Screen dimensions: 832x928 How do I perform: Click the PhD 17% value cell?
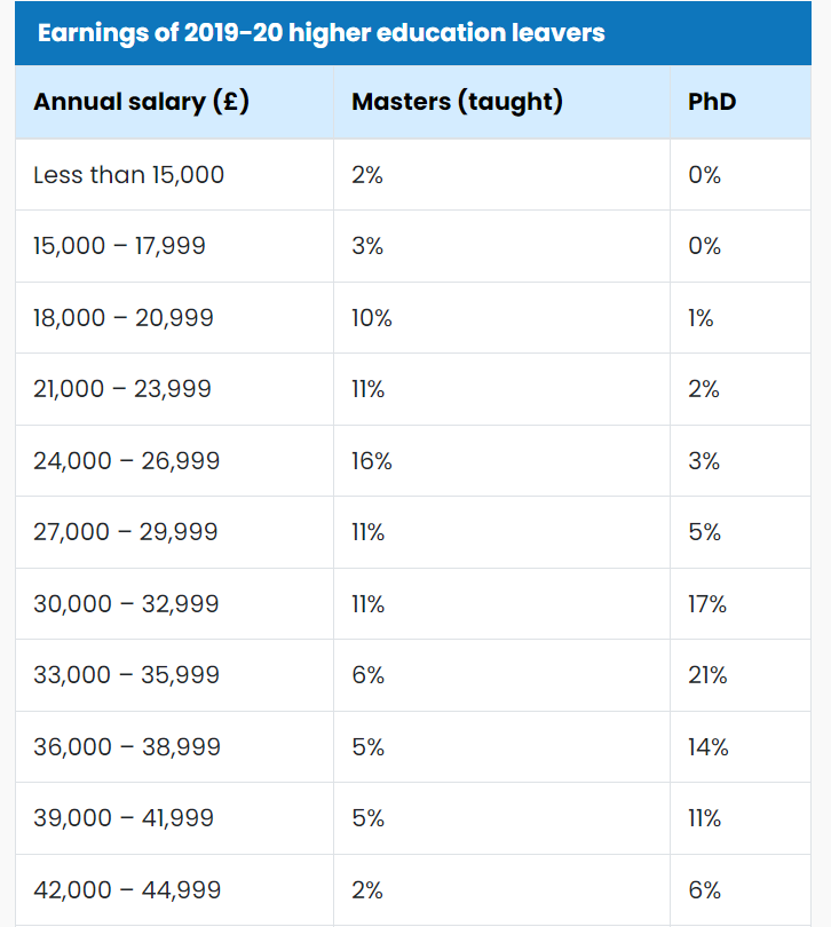coord(740,604)
